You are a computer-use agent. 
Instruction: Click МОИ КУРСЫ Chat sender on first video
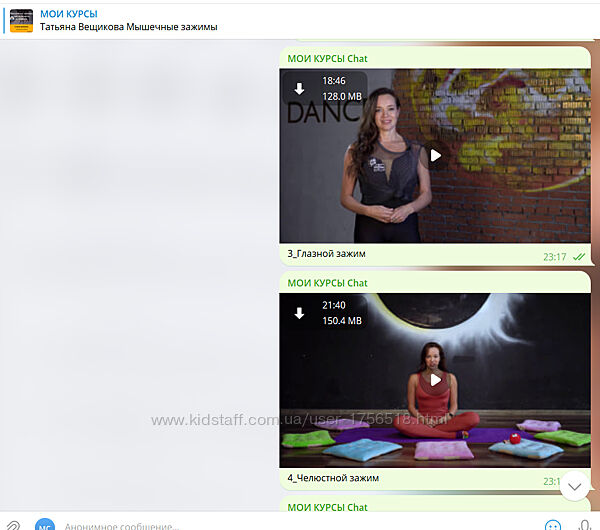327,59
